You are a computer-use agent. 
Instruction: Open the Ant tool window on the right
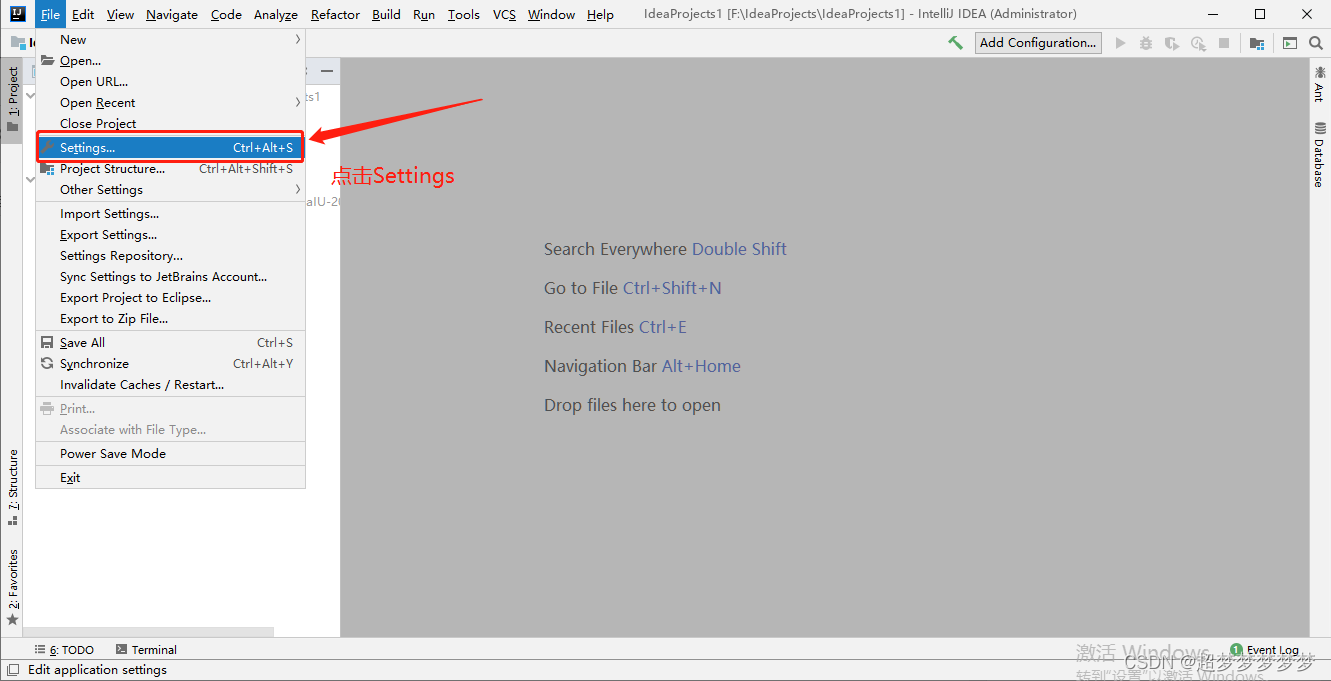click(1319, 83)
